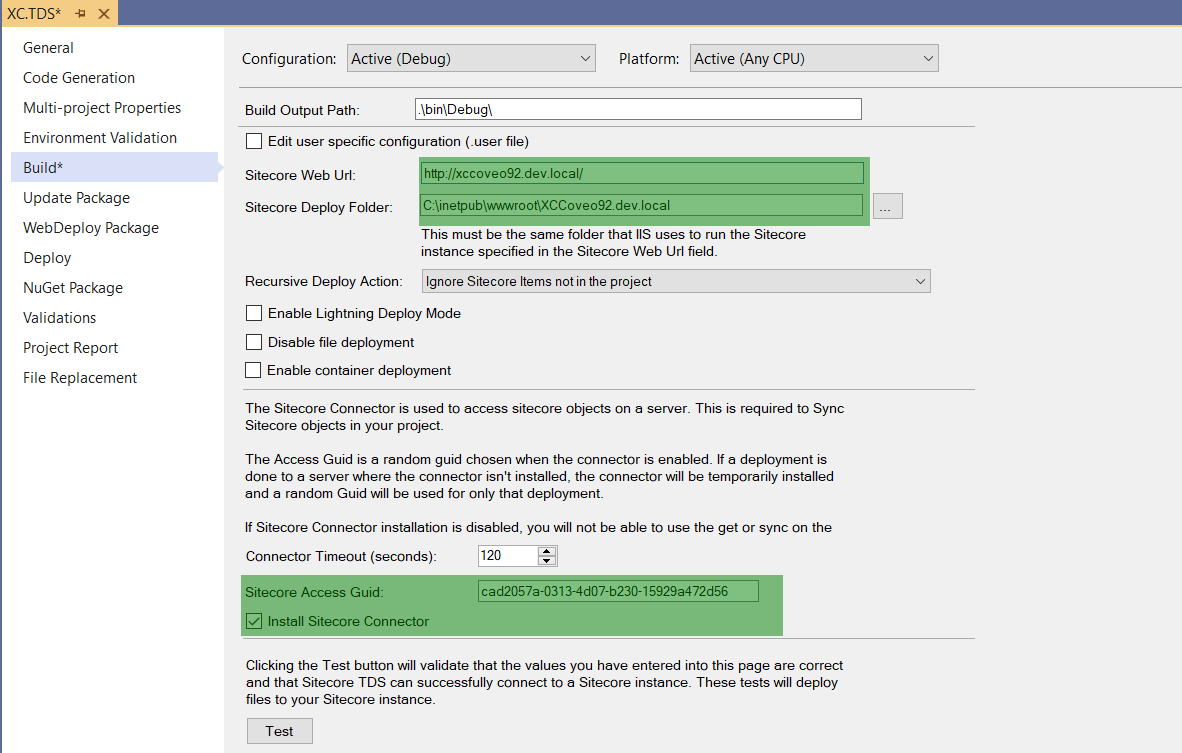Click the Sitecore Web Url field

(x=642, y=173)
